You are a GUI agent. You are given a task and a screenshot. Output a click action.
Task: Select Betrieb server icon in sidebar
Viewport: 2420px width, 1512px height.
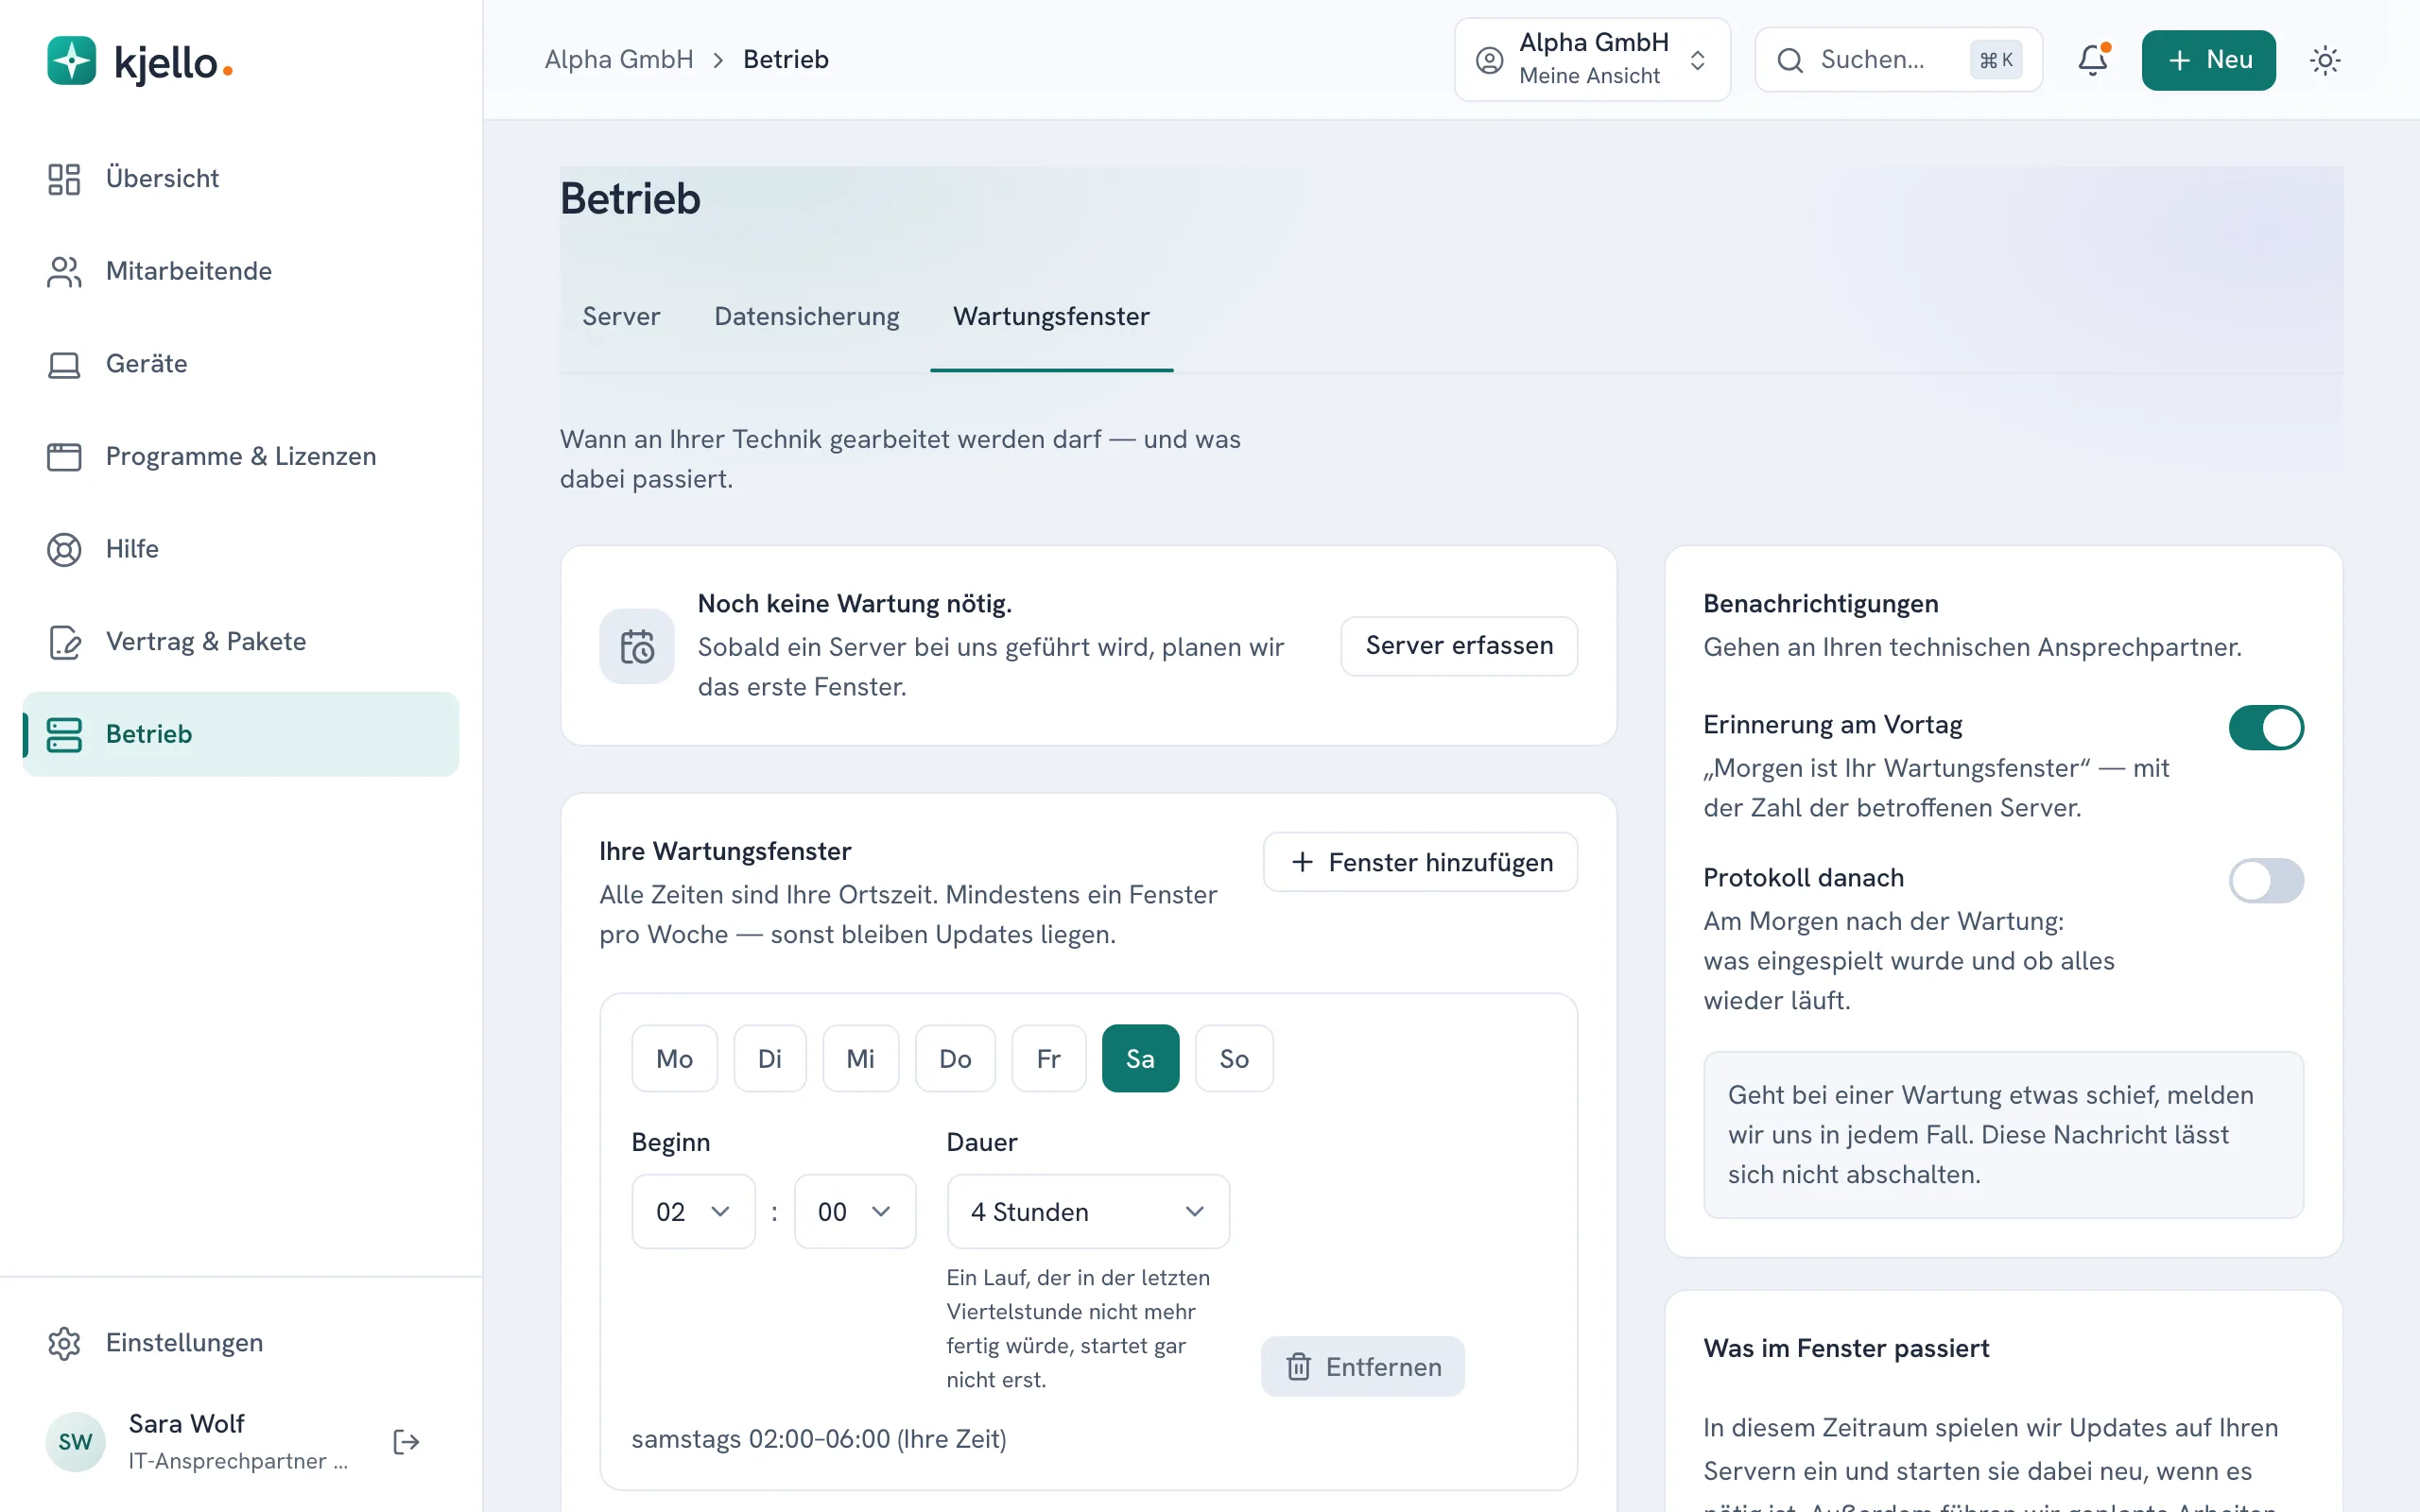(x=64, y=734)
